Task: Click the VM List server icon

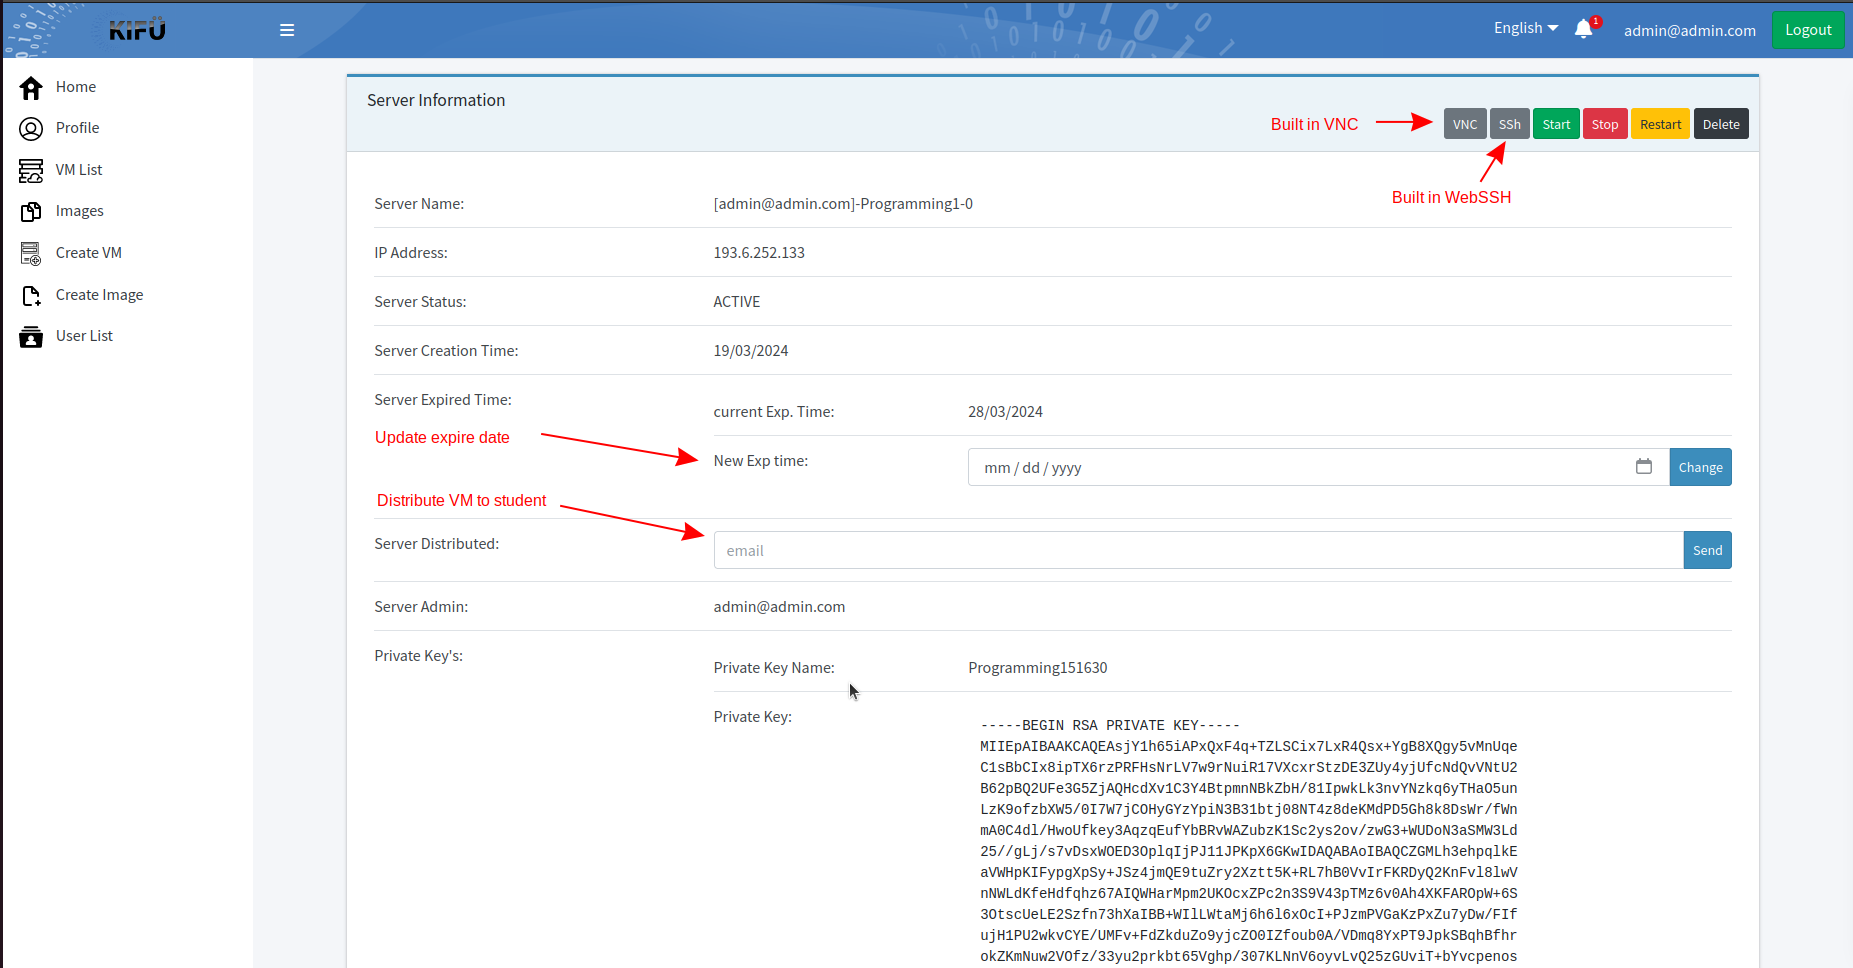Action: [31, 171]
